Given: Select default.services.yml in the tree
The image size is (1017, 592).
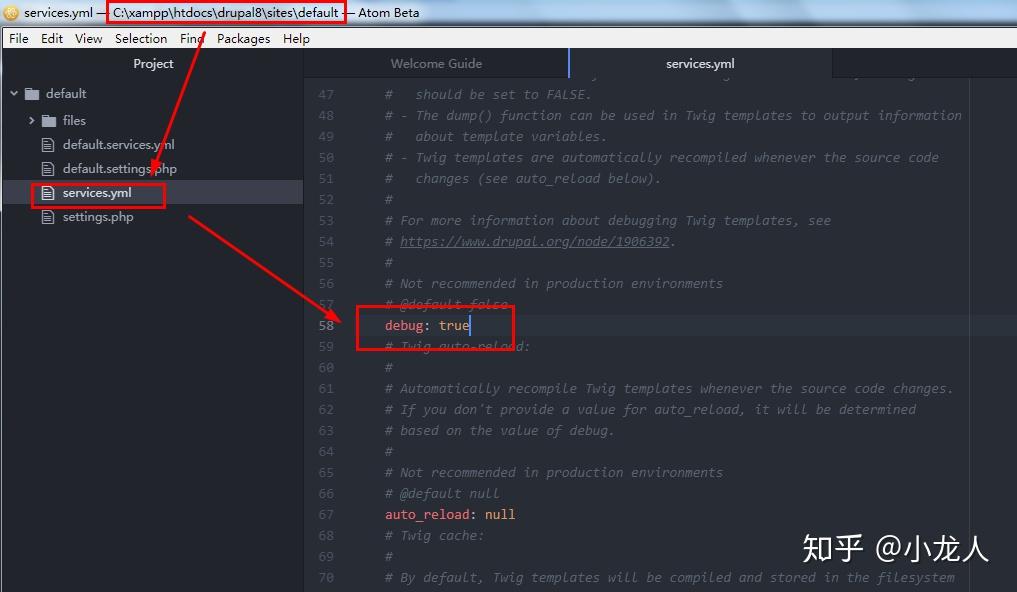Looking at the screenshot, I should click(x=119, y=145).
